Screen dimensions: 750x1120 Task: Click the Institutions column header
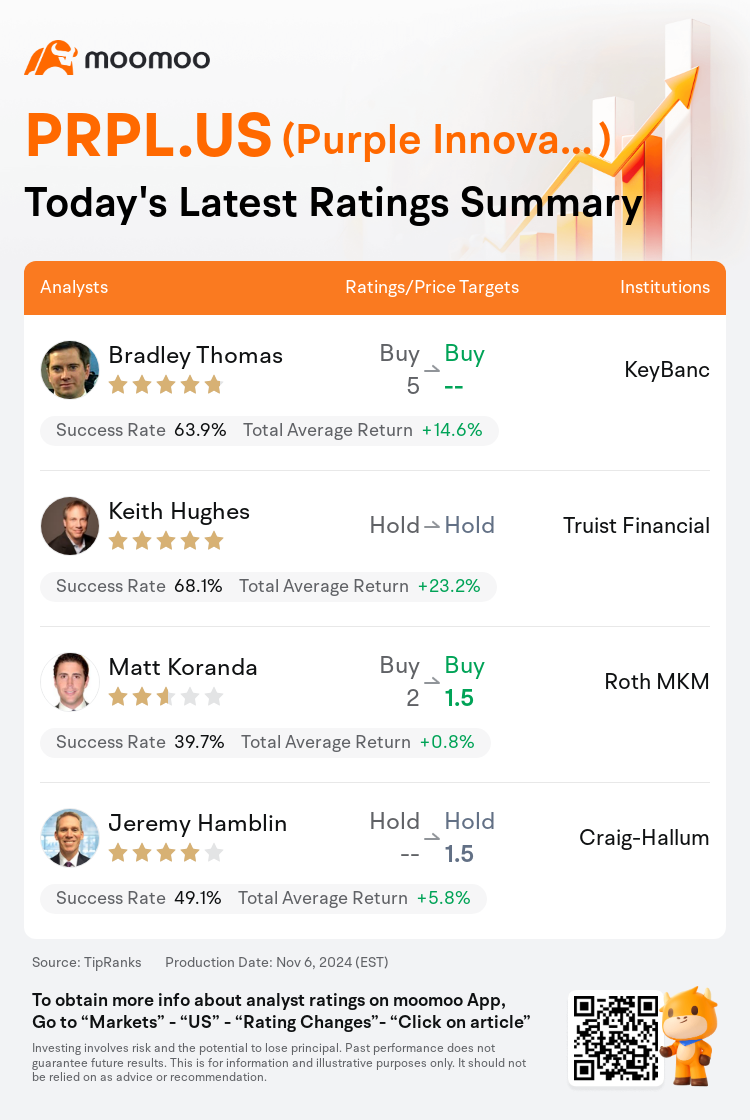(x=665, y=287)
